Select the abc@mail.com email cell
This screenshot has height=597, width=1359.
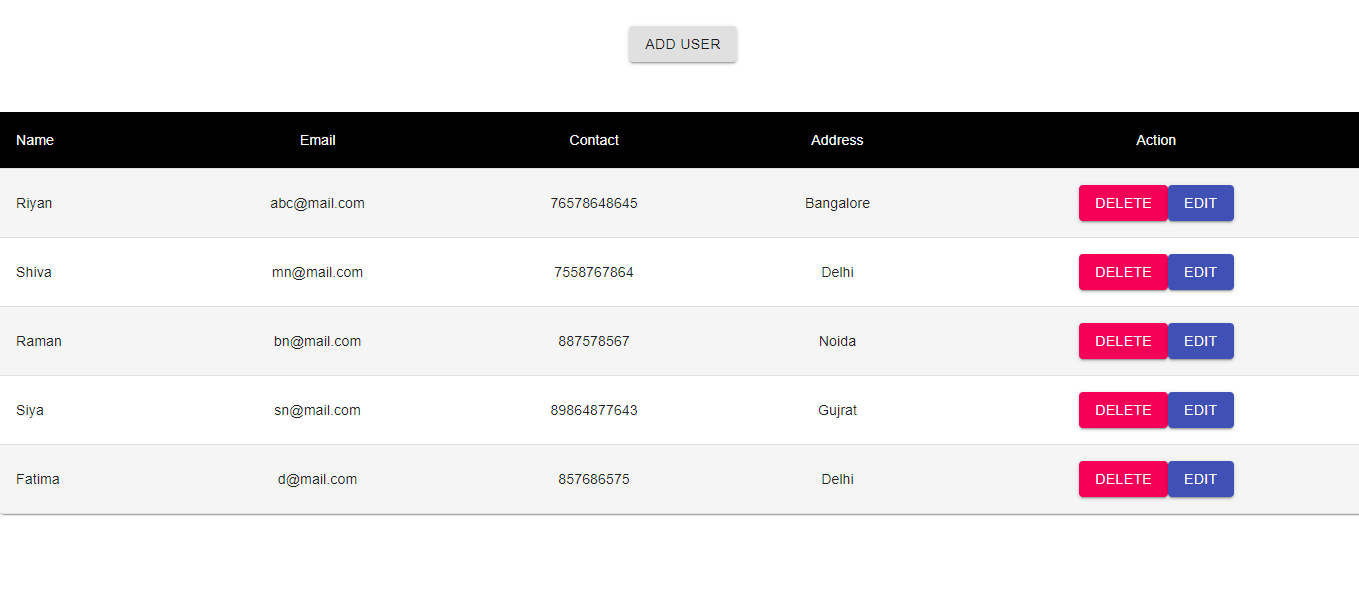317,203
